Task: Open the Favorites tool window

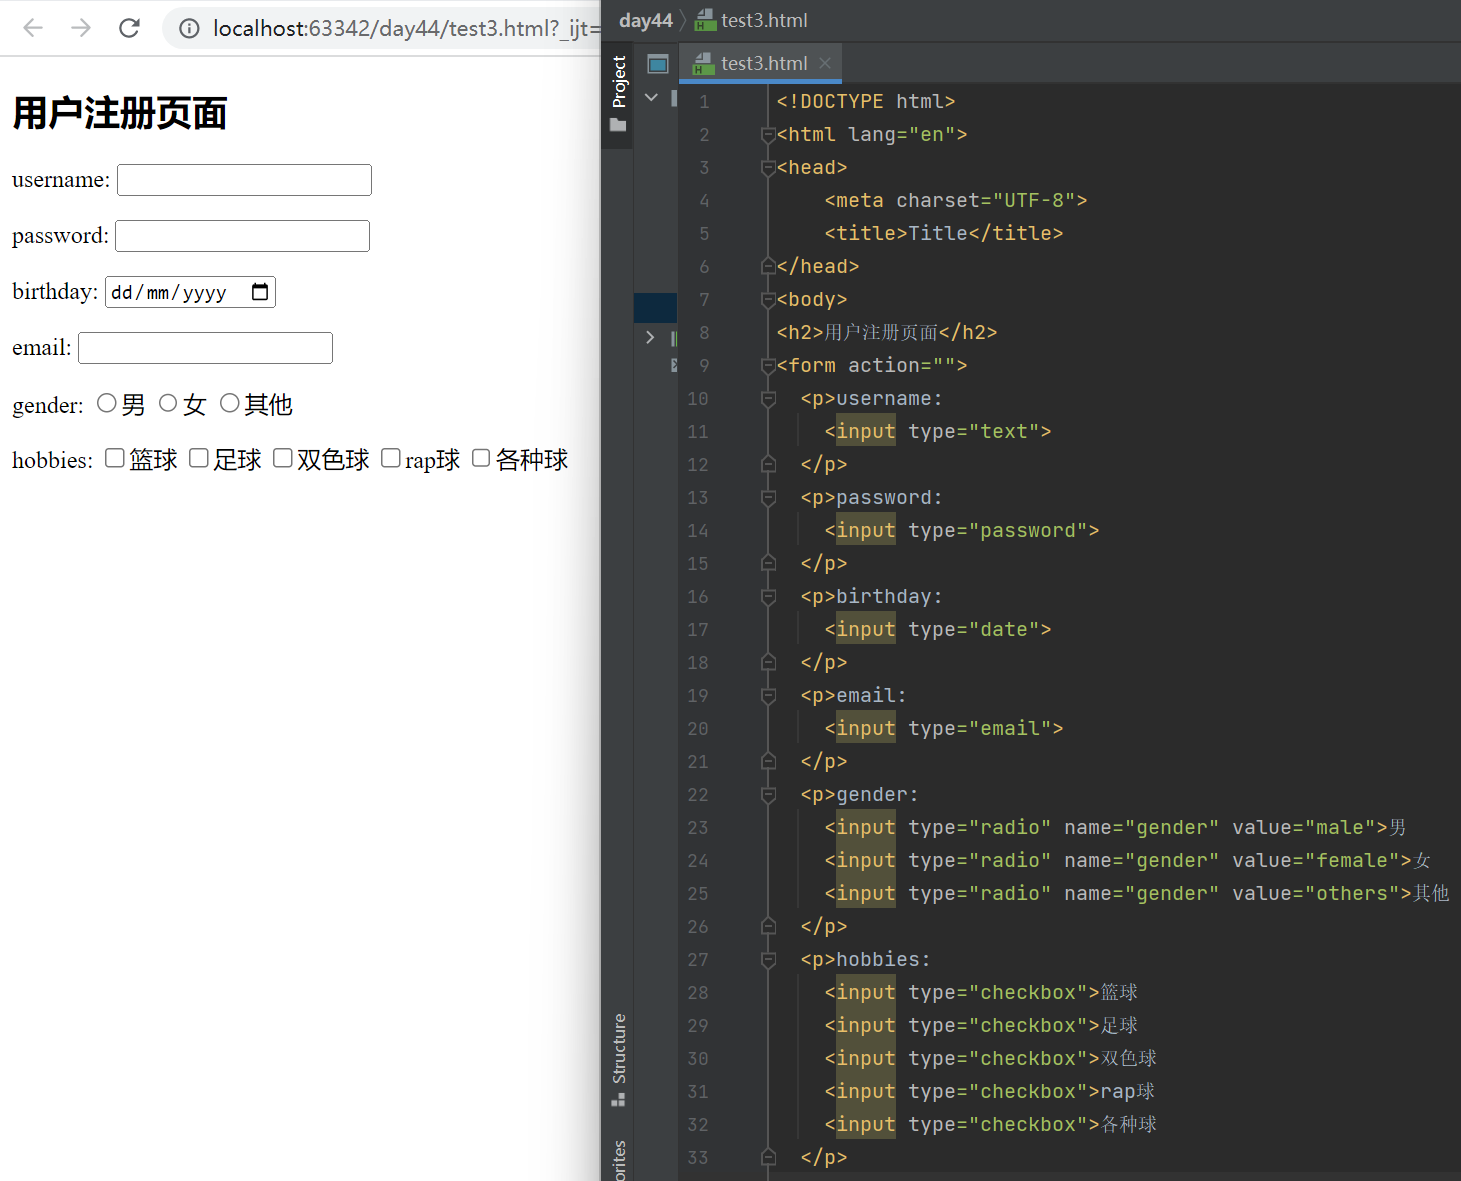Action: coord(618,1160)
